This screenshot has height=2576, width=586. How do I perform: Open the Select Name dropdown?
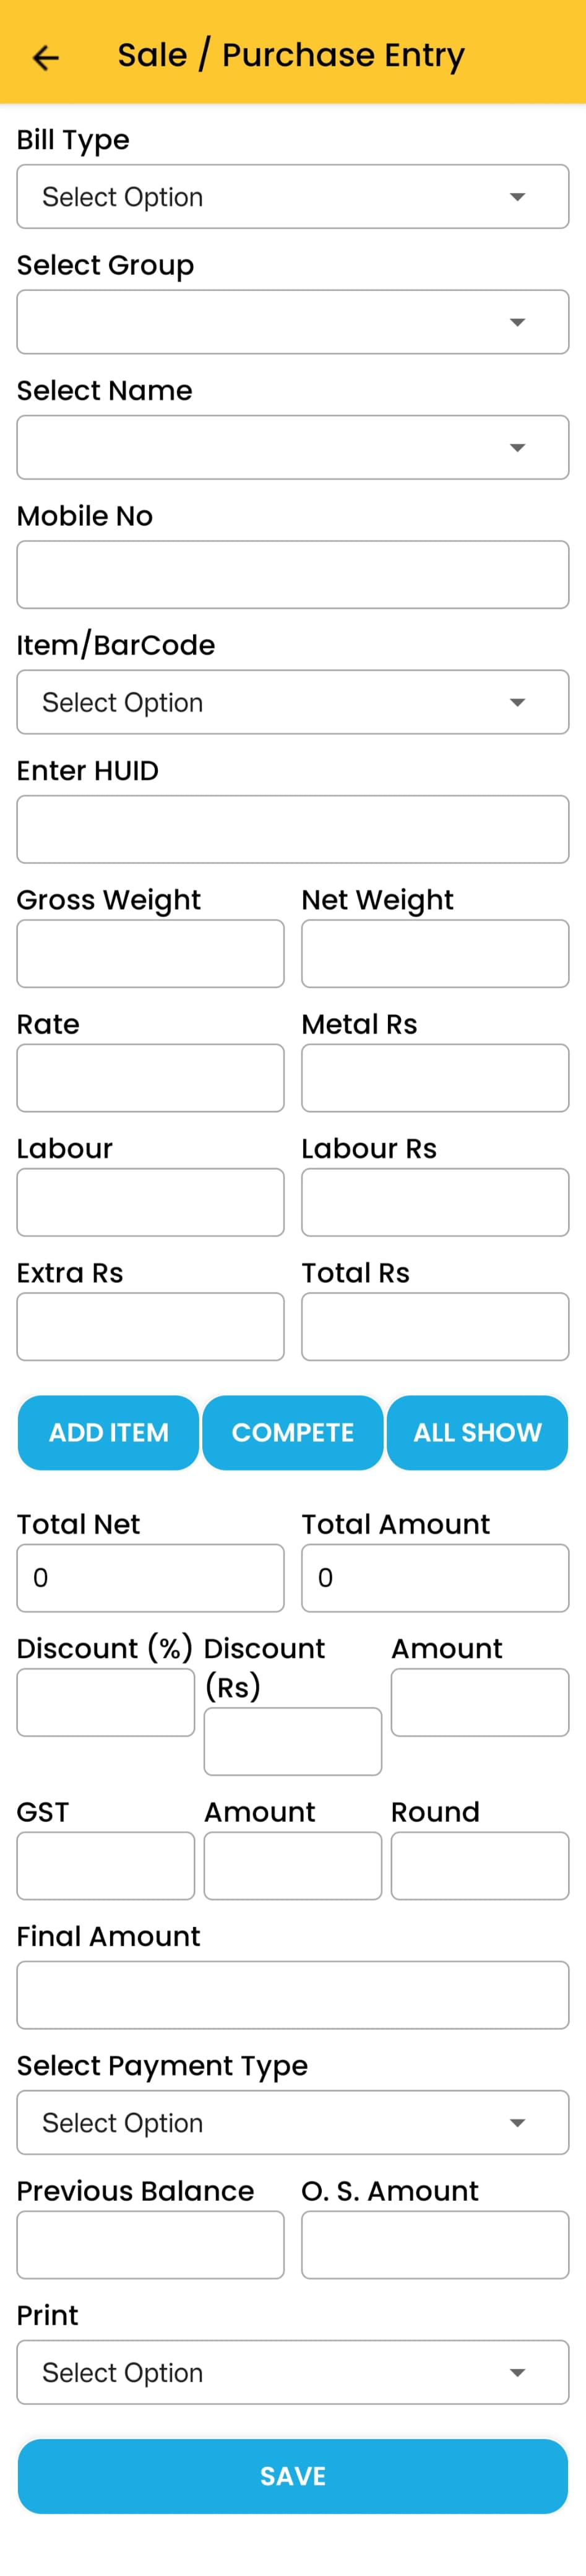click(292, 447)
